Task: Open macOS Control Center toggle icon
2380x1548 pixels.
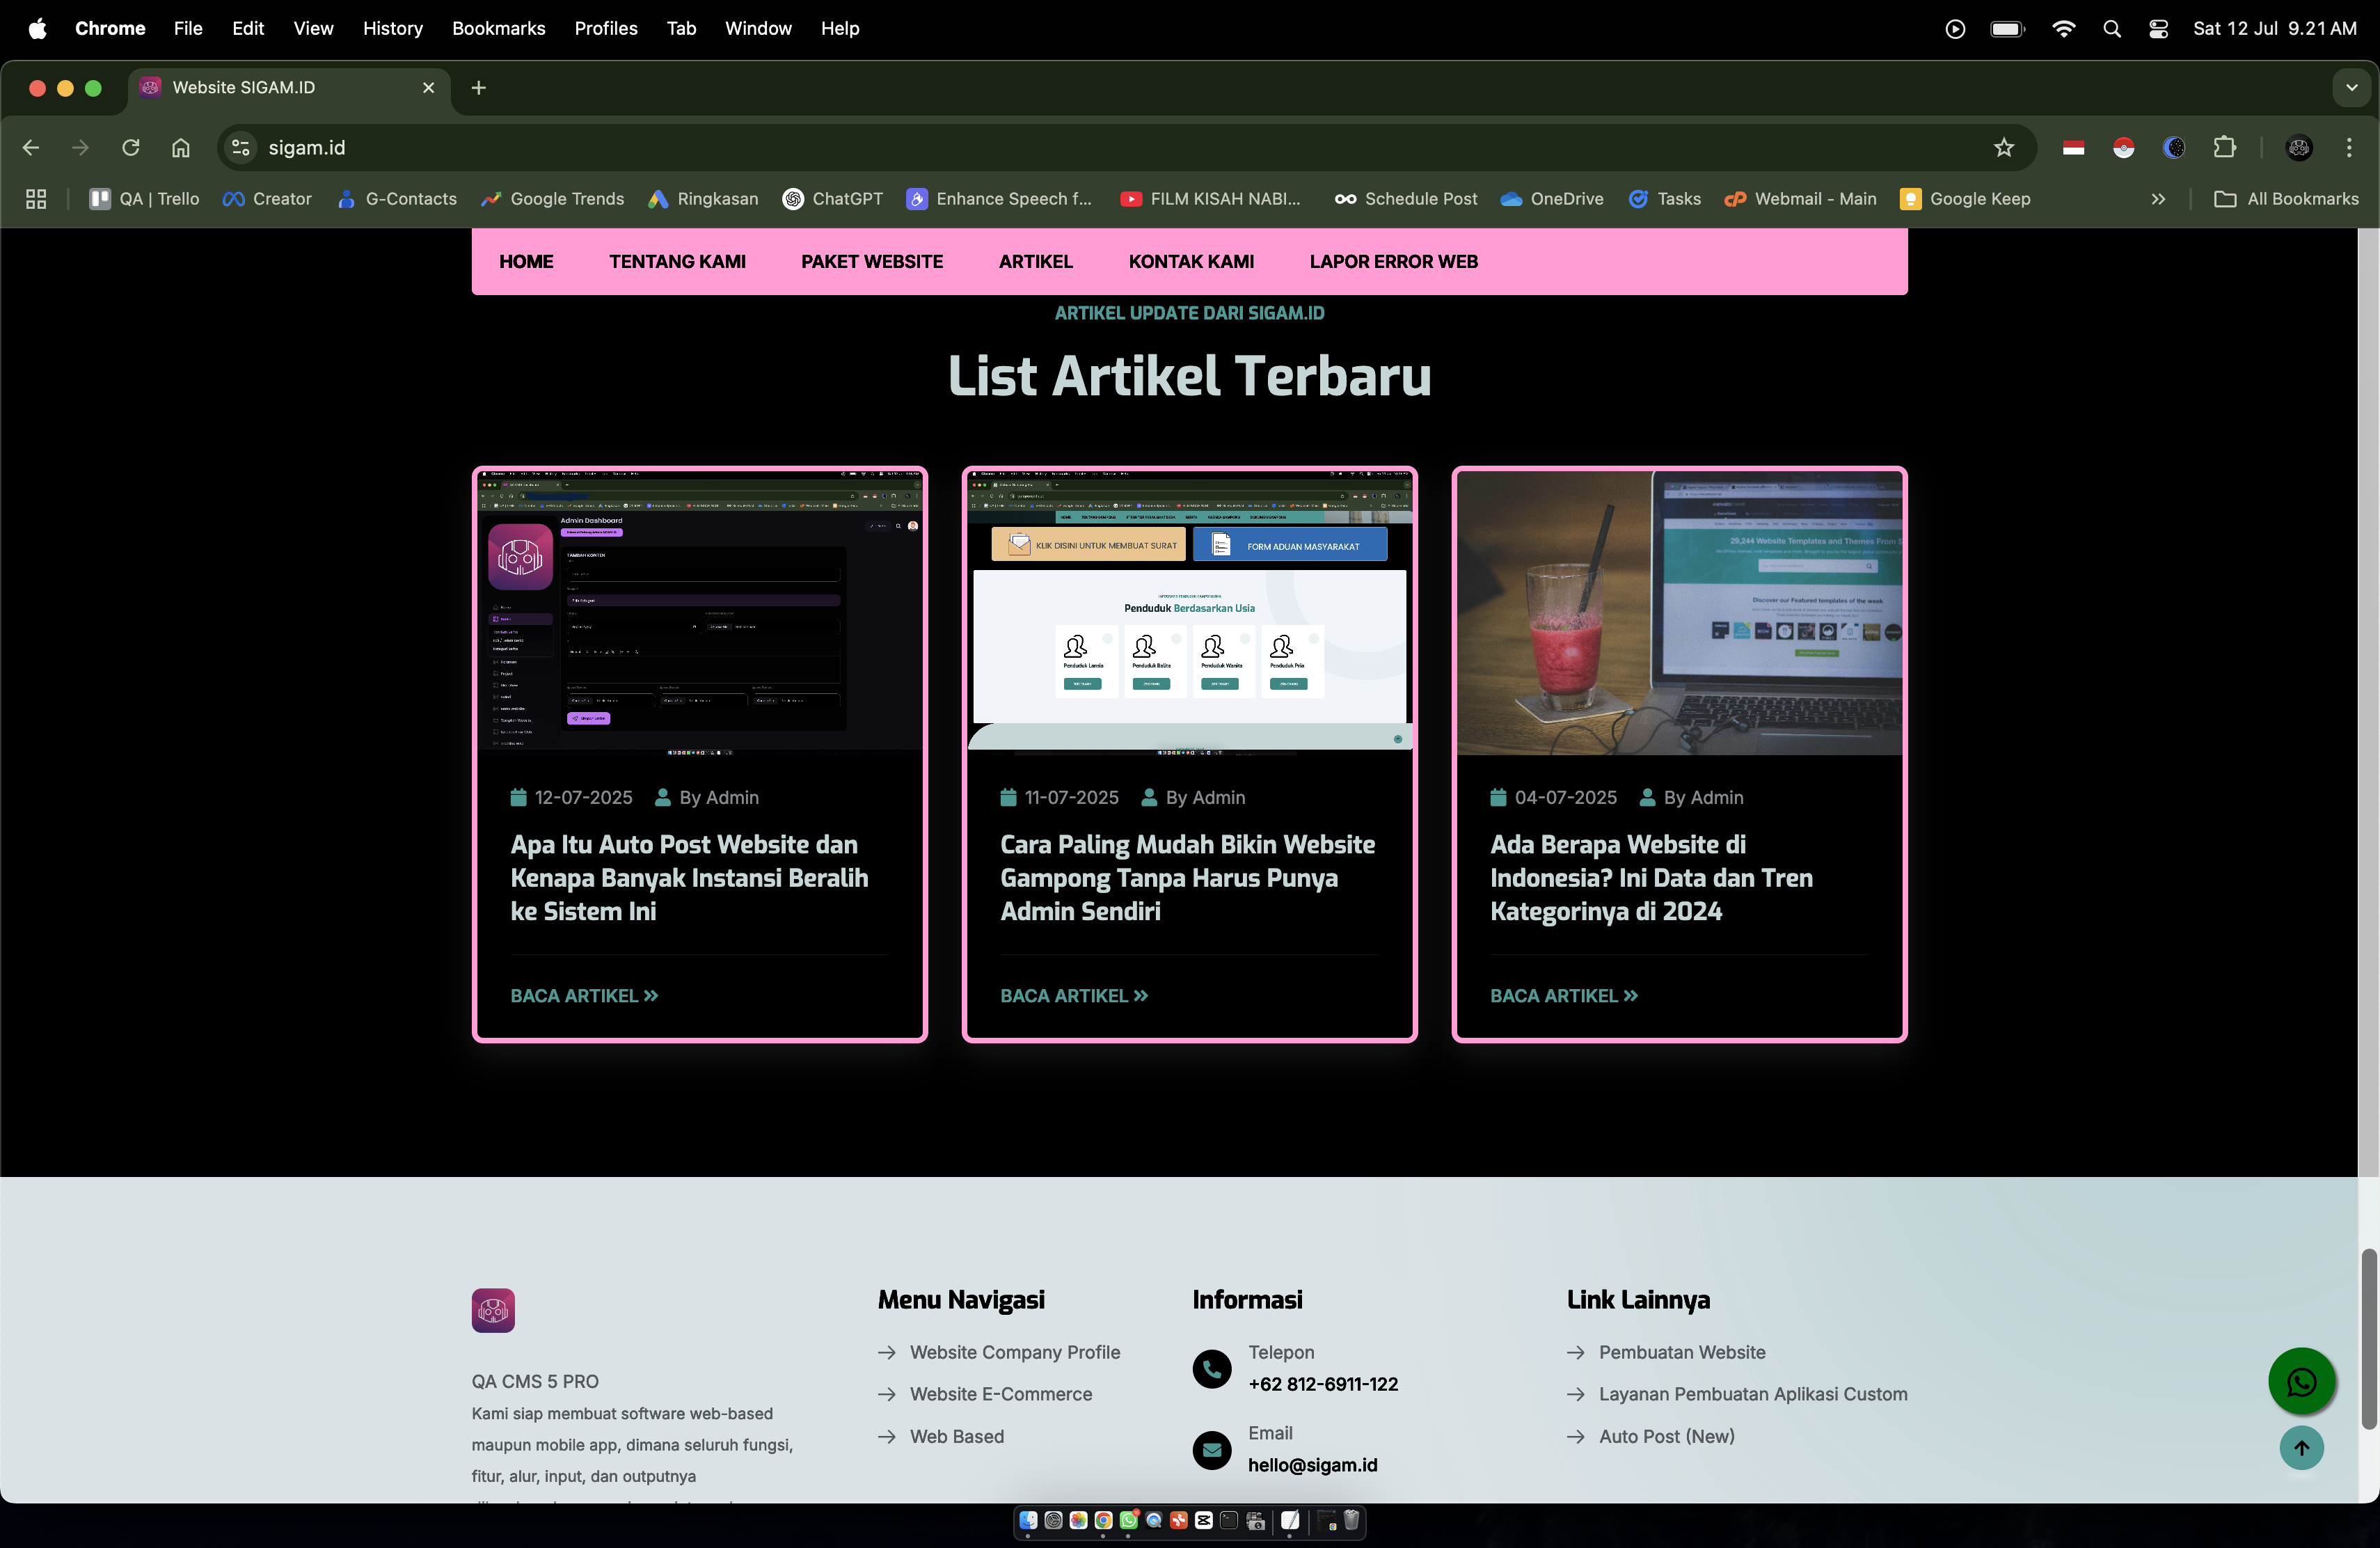Action: tap(2158, 29)
